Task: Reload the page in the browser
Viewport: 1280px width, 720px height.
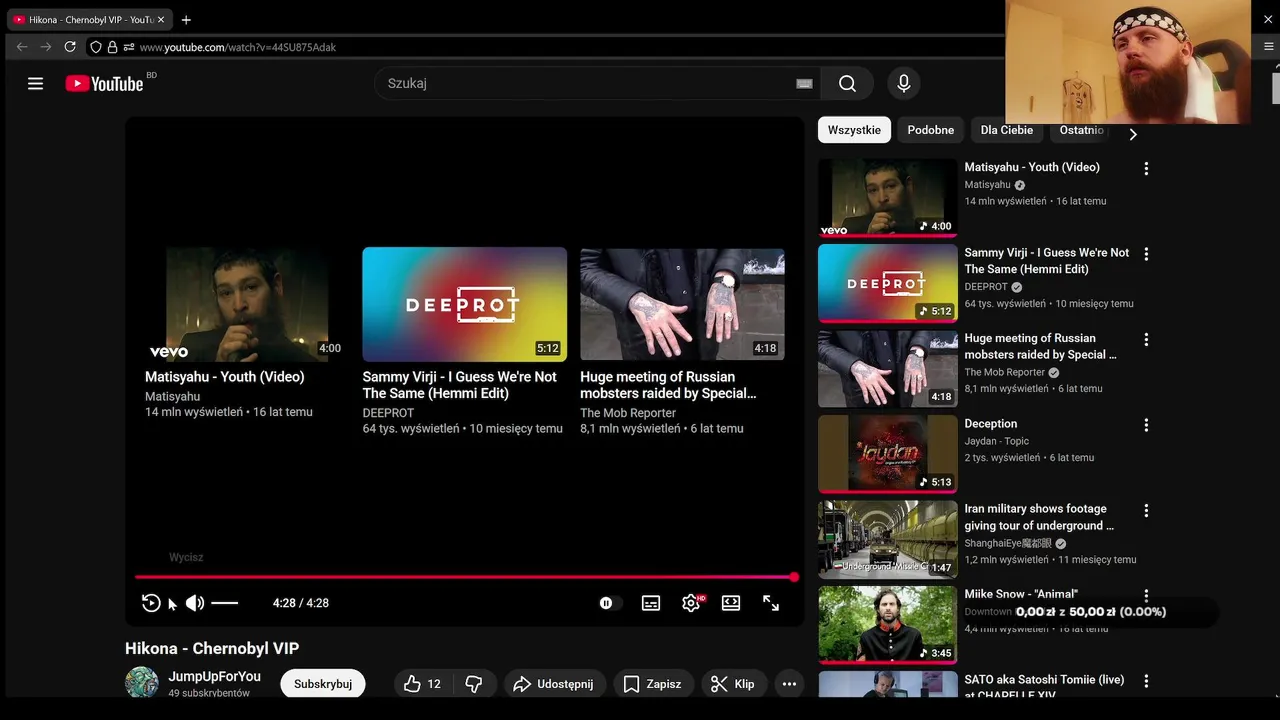Action: pyautogui.click(x=70, y=47)
